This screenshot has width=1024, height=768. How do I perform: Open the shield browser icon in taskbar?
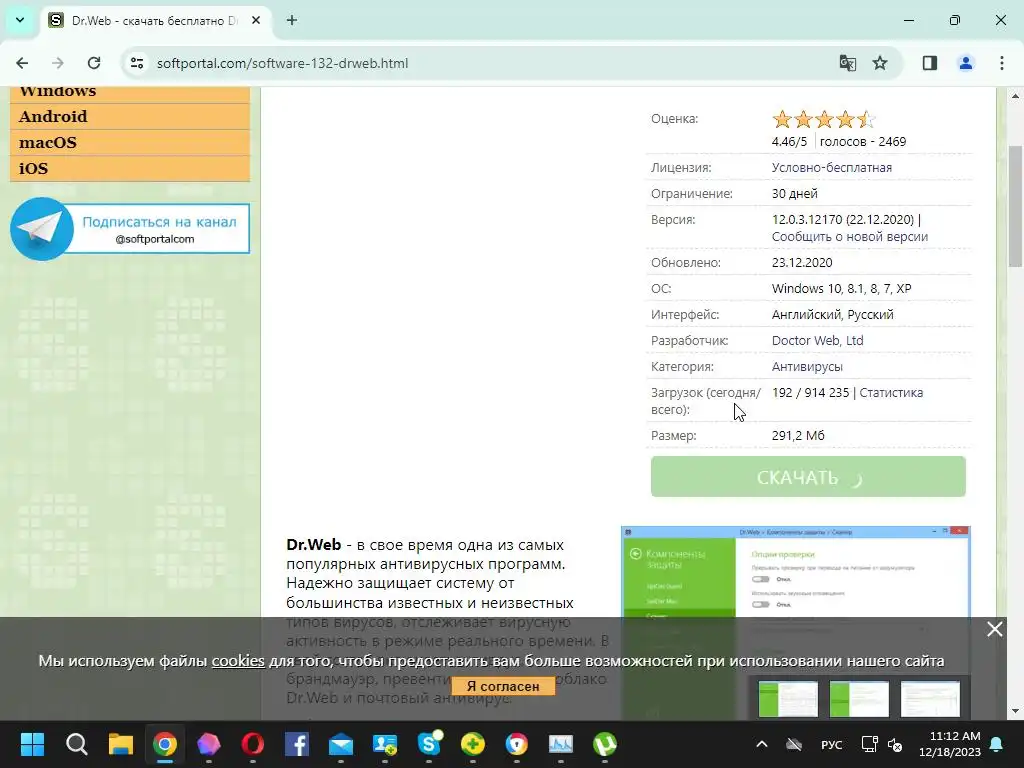point(517,744)
